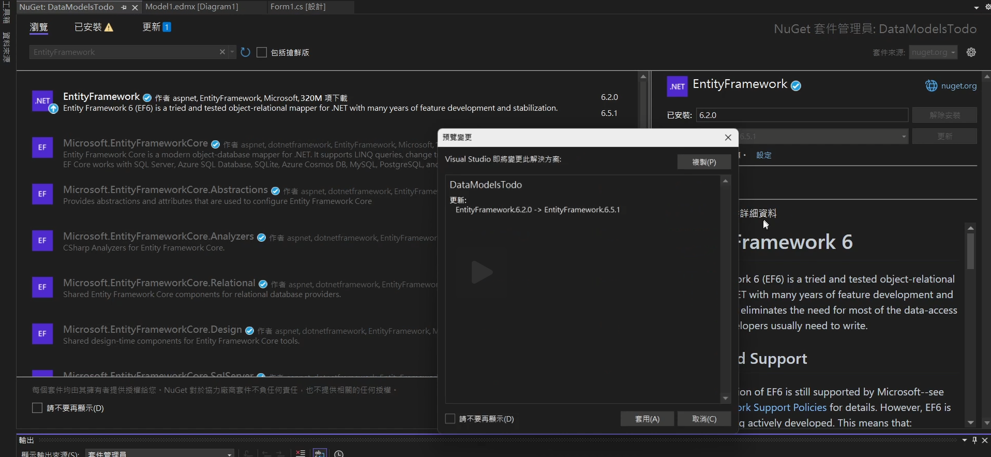Click the update count badge on 更新 tab
Viewport: 991px width, 457px height.
(x=167, y=27)
